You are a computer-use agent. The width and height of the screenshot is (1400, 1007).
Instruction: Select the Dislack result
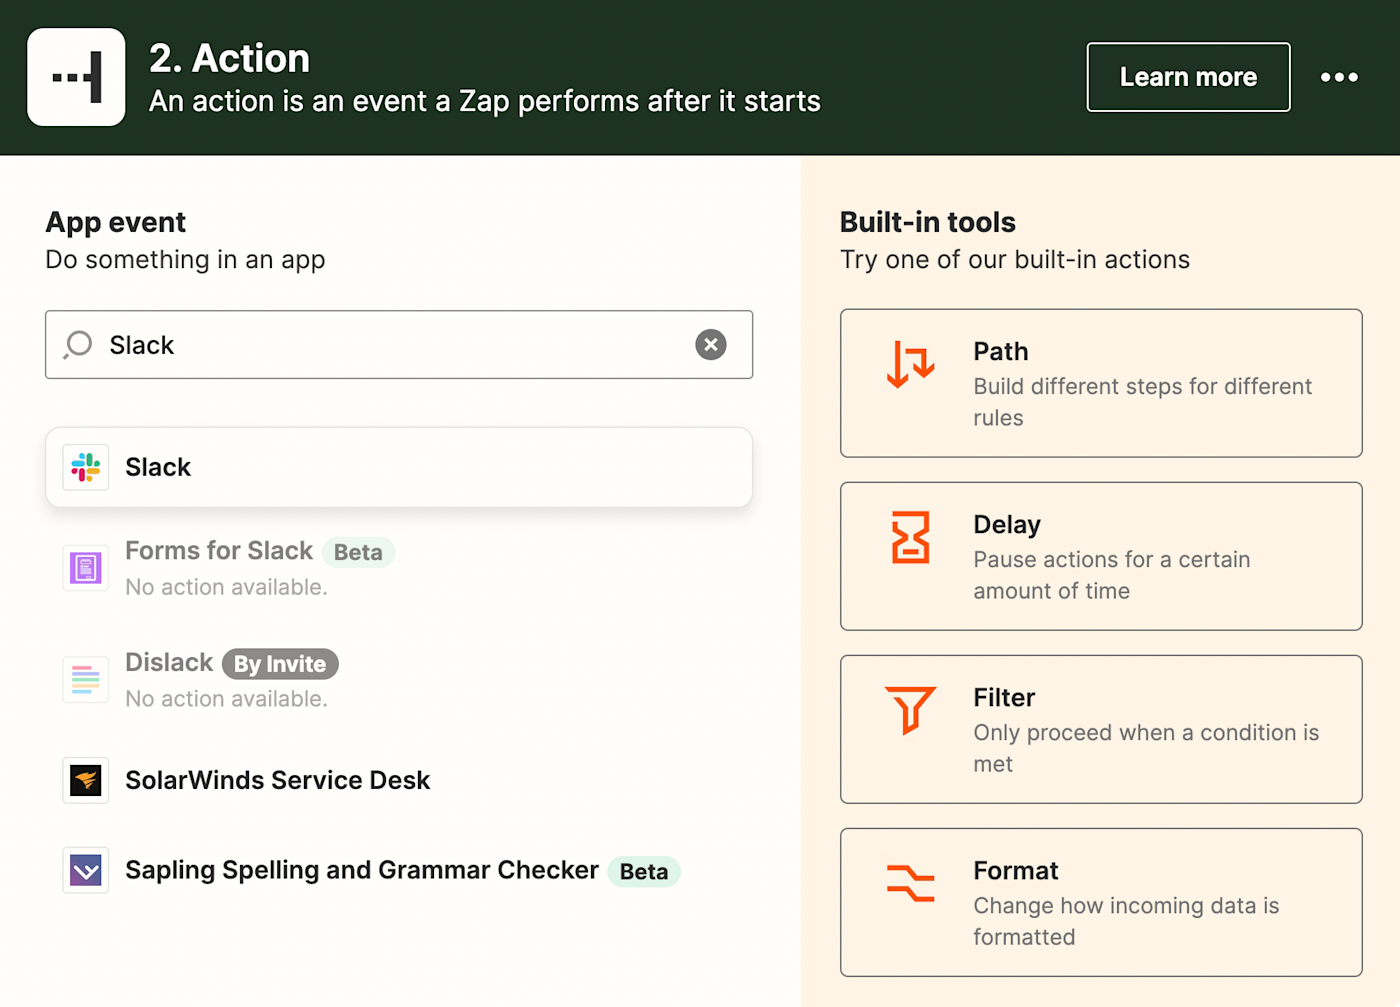point(399,680)
